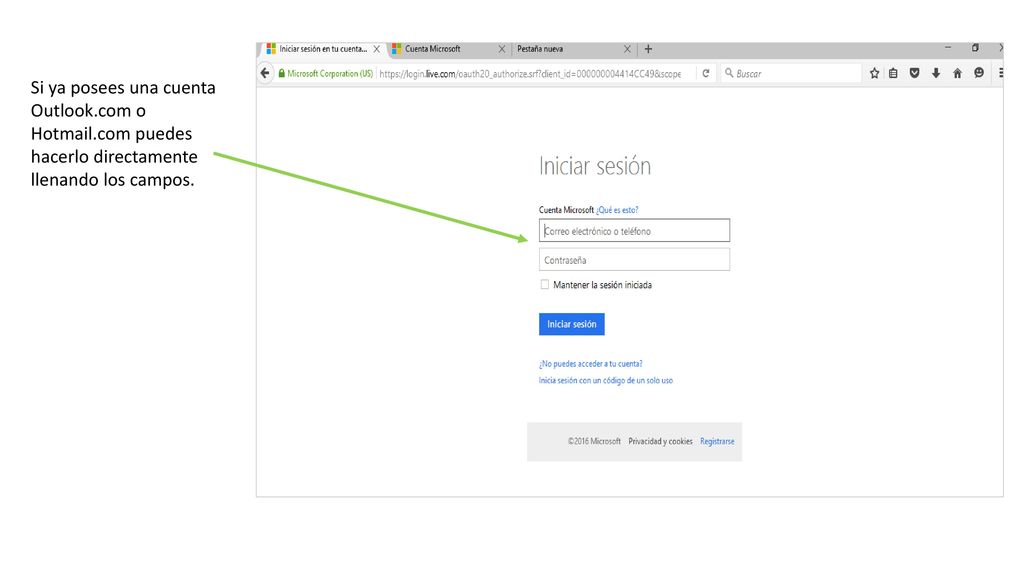Open a new tab with the plus button

point(648,49)
